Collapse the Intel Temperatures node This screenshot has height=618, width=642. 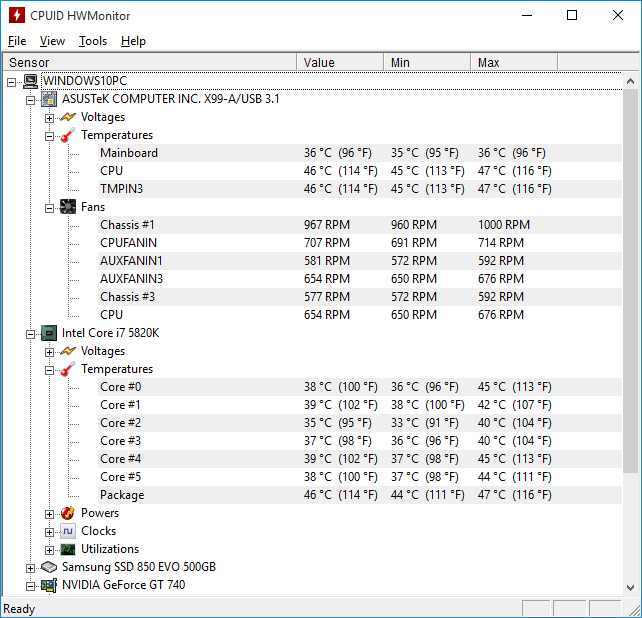[x=49, y=370]
